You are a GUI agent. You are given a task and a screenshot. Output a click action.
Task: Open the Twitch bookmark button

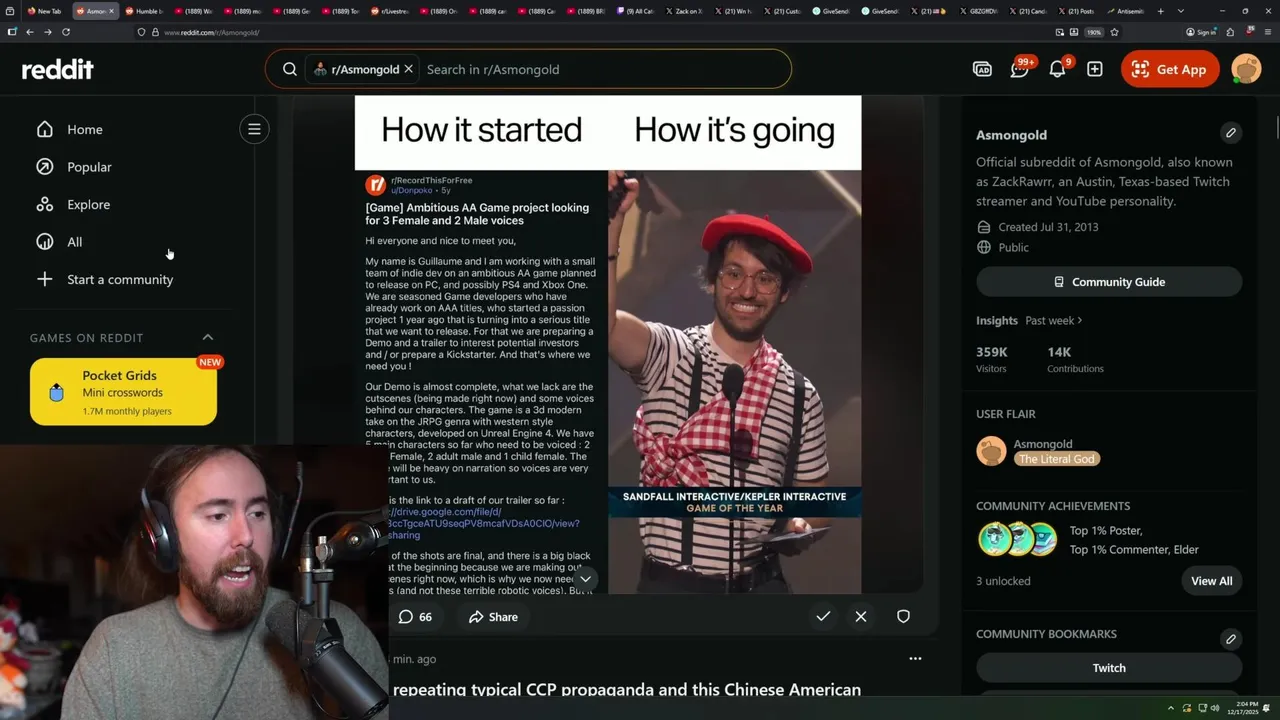point(1109,668)
